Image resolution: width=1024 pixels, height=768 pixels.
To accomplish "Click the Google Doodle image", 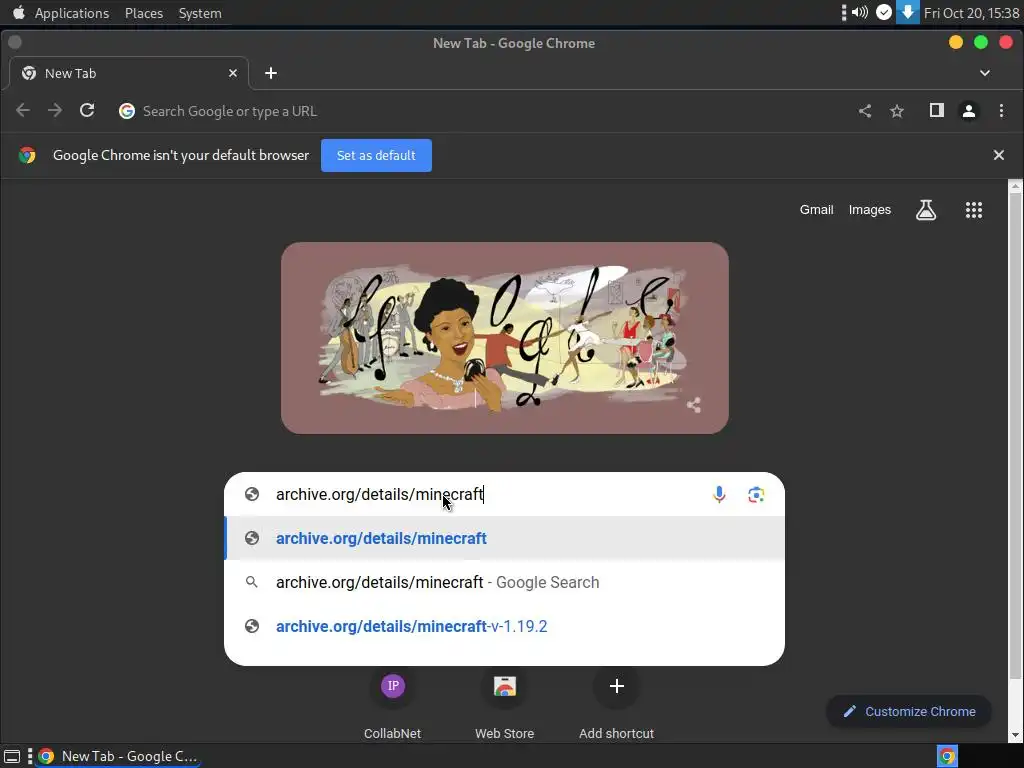I will 505,338.
